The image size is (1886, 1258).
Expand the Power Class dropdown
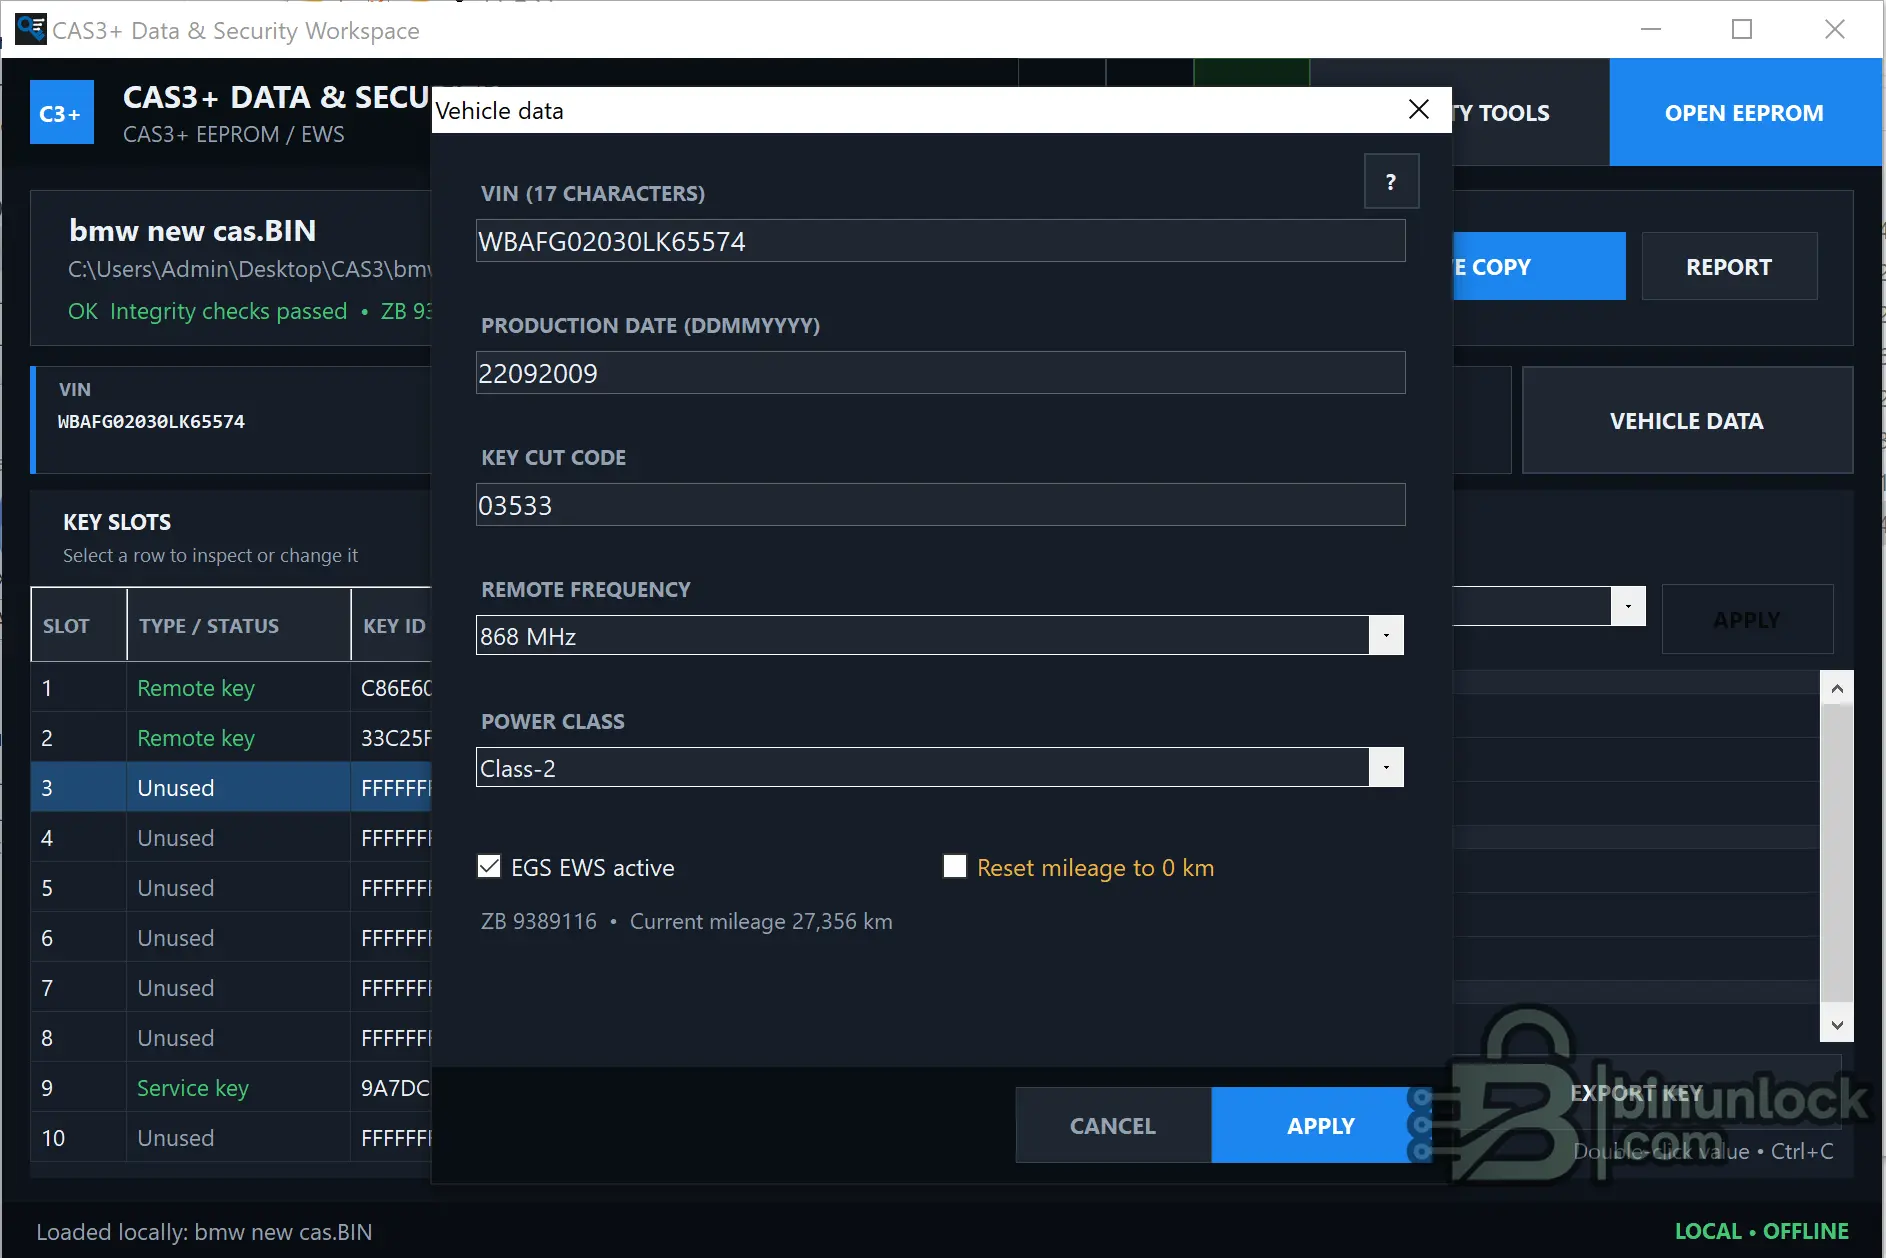1386,767
